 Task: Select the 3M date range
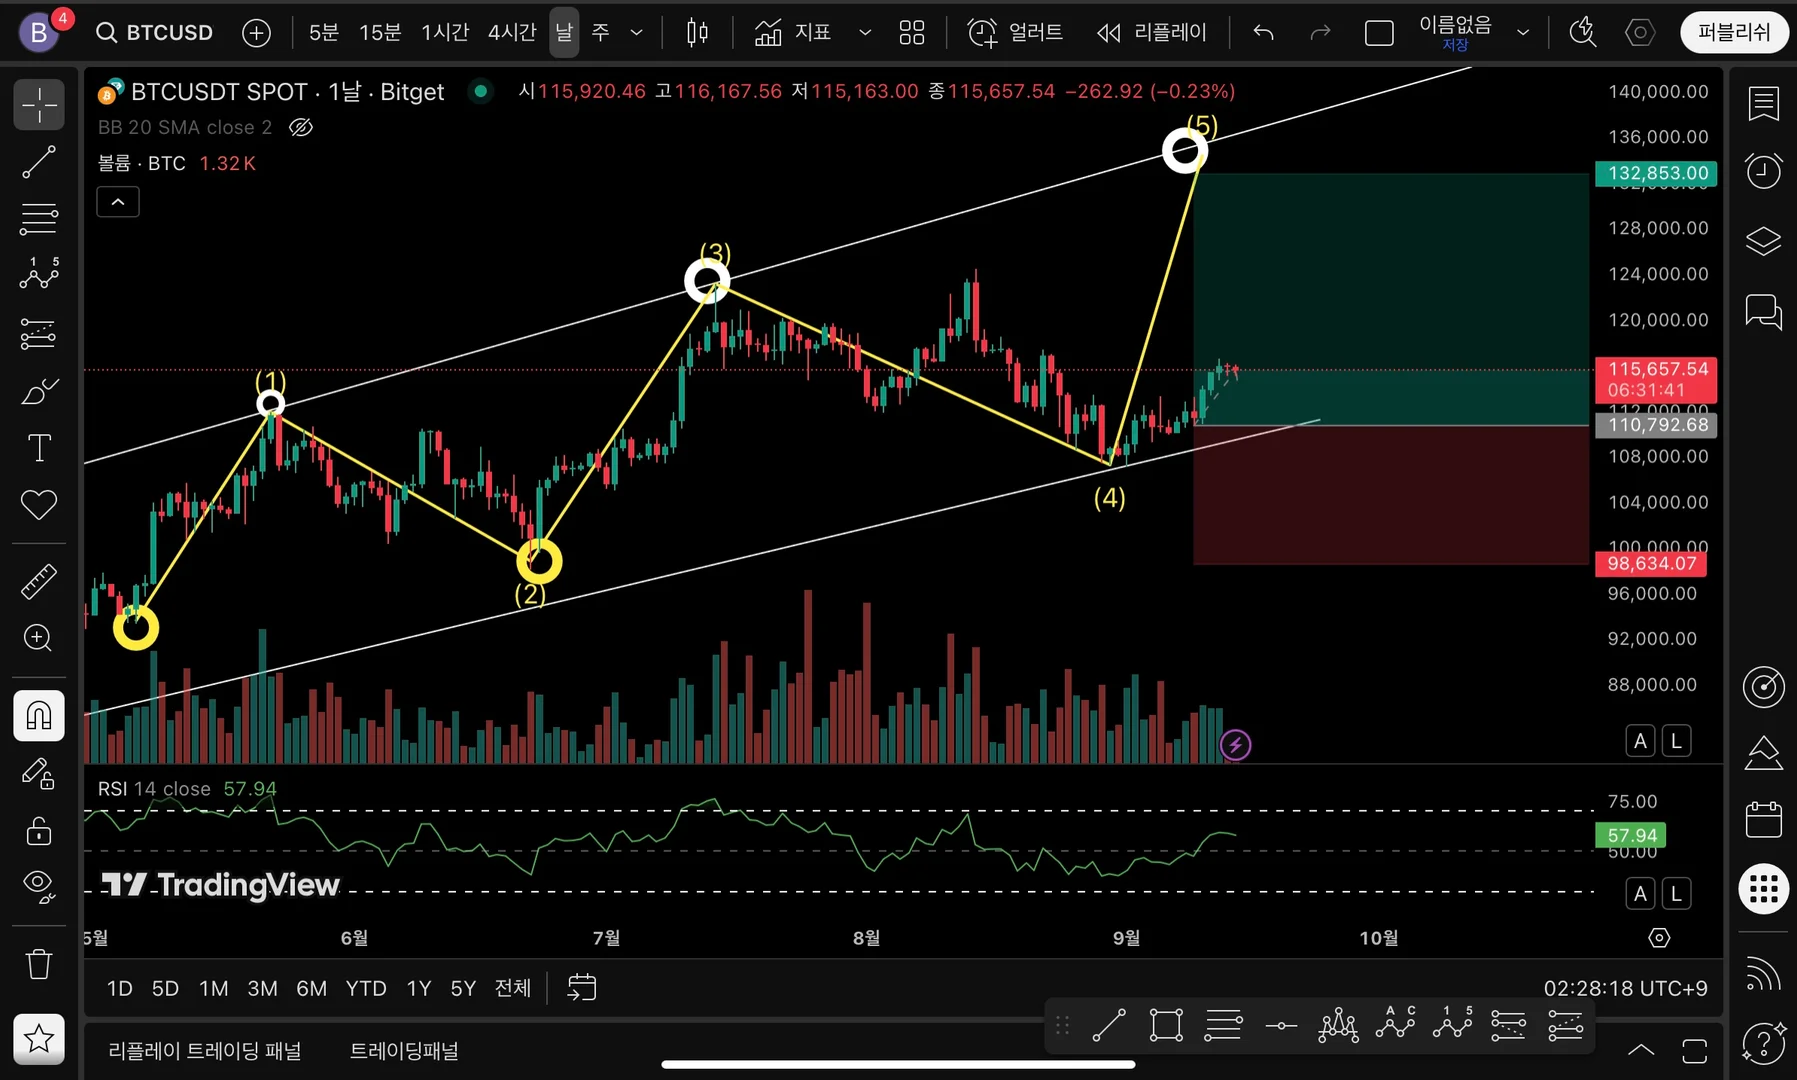point(262,989)
